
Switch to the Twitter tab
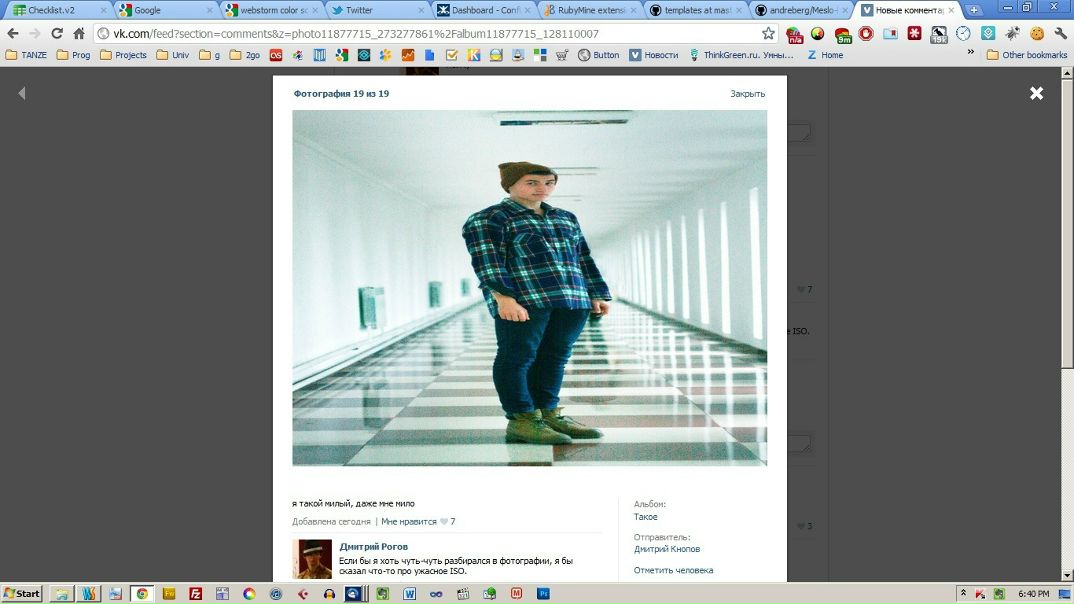[359, 10]
